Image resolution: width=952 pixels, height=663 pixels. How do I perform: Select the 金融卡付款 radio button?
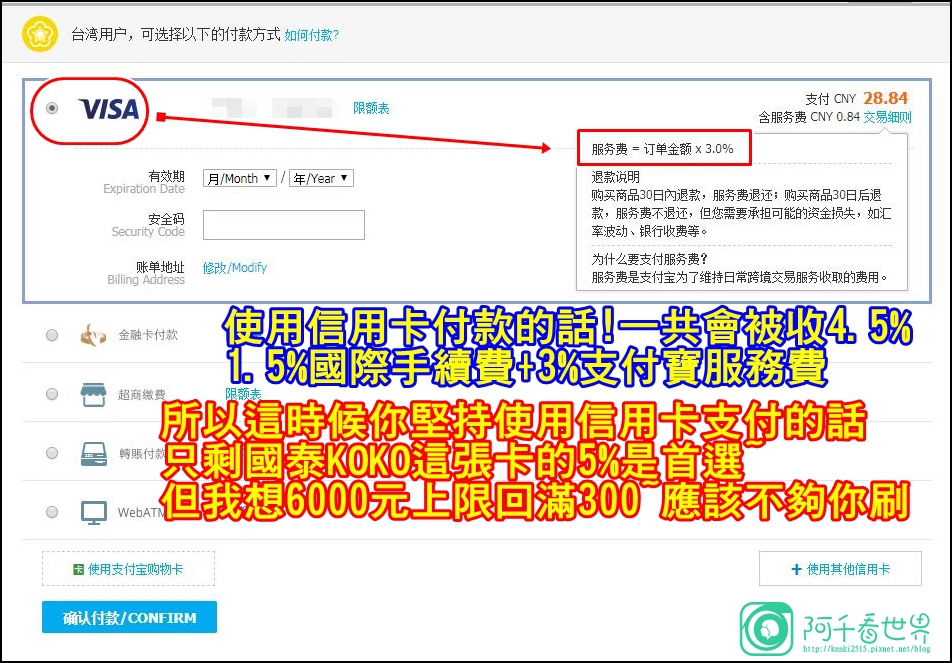[x=52, y=335]
